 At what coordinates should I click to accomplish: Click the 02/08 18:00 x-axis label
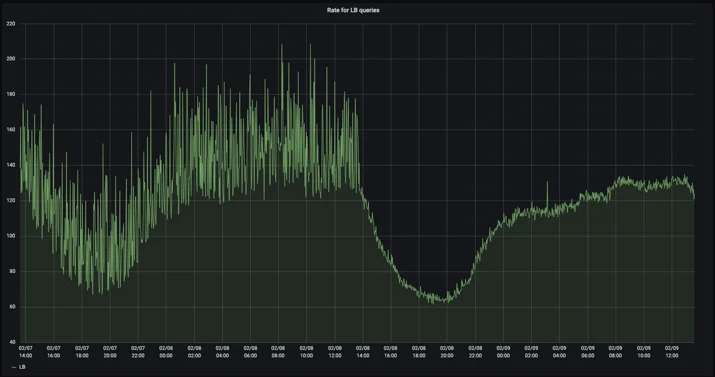point(419,352)
